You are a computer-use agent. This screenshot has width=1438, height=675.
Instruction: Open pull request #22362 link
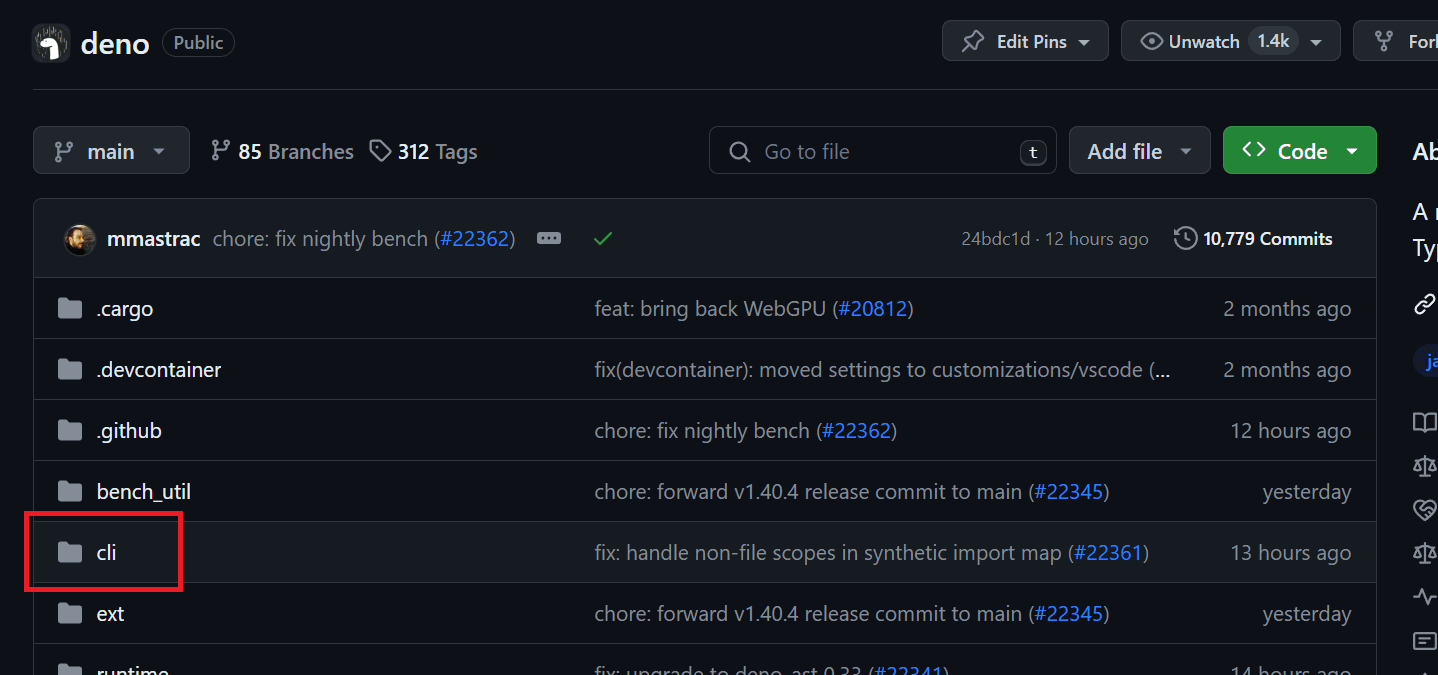click(475, 238)
